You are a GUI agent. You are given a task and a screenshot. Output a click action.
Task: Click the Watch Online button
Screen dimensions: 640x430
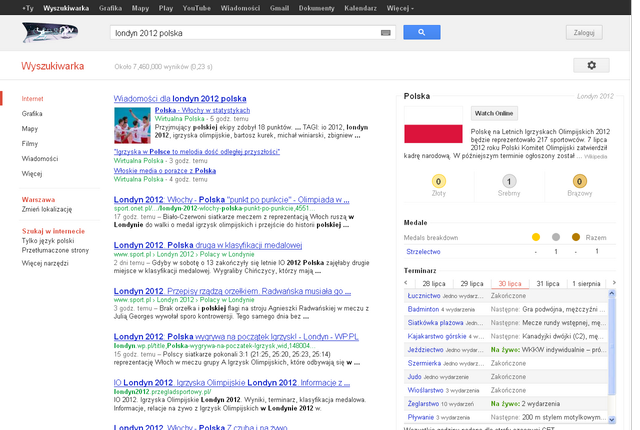tap(494, 113)
